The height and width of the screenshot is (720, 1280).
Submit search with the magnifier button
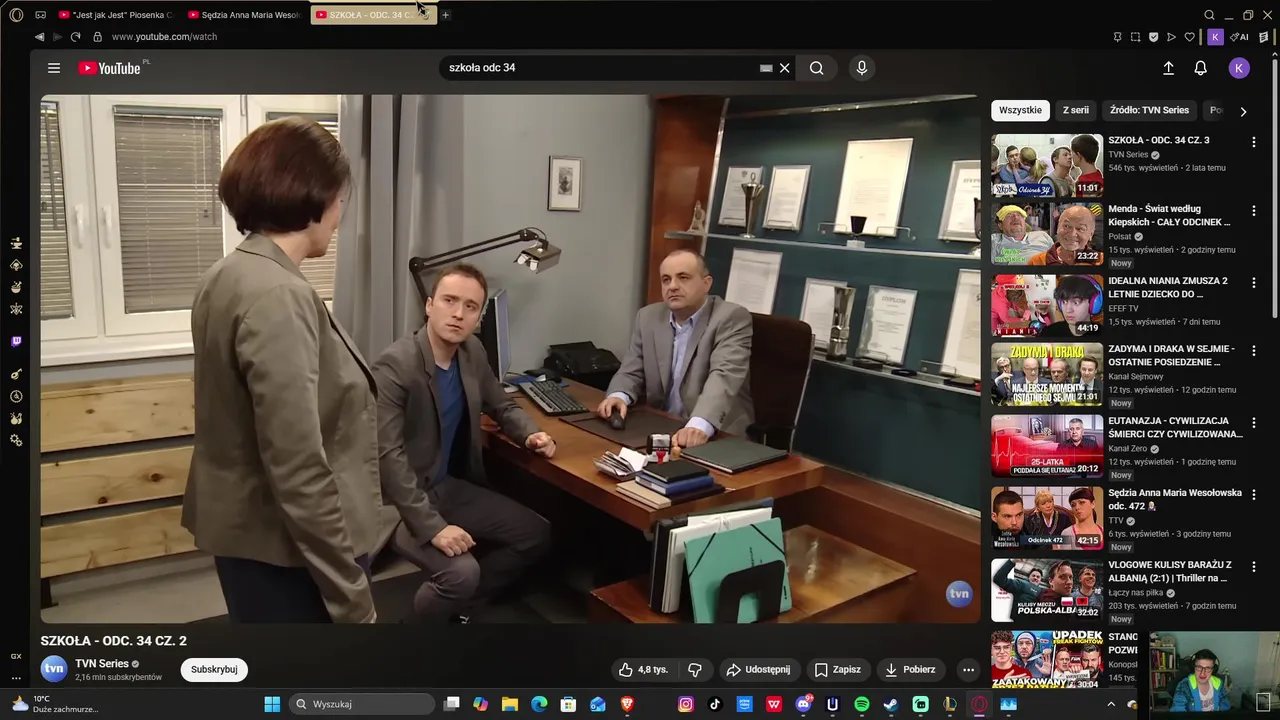pyautogui.click(x=817, y=68)
